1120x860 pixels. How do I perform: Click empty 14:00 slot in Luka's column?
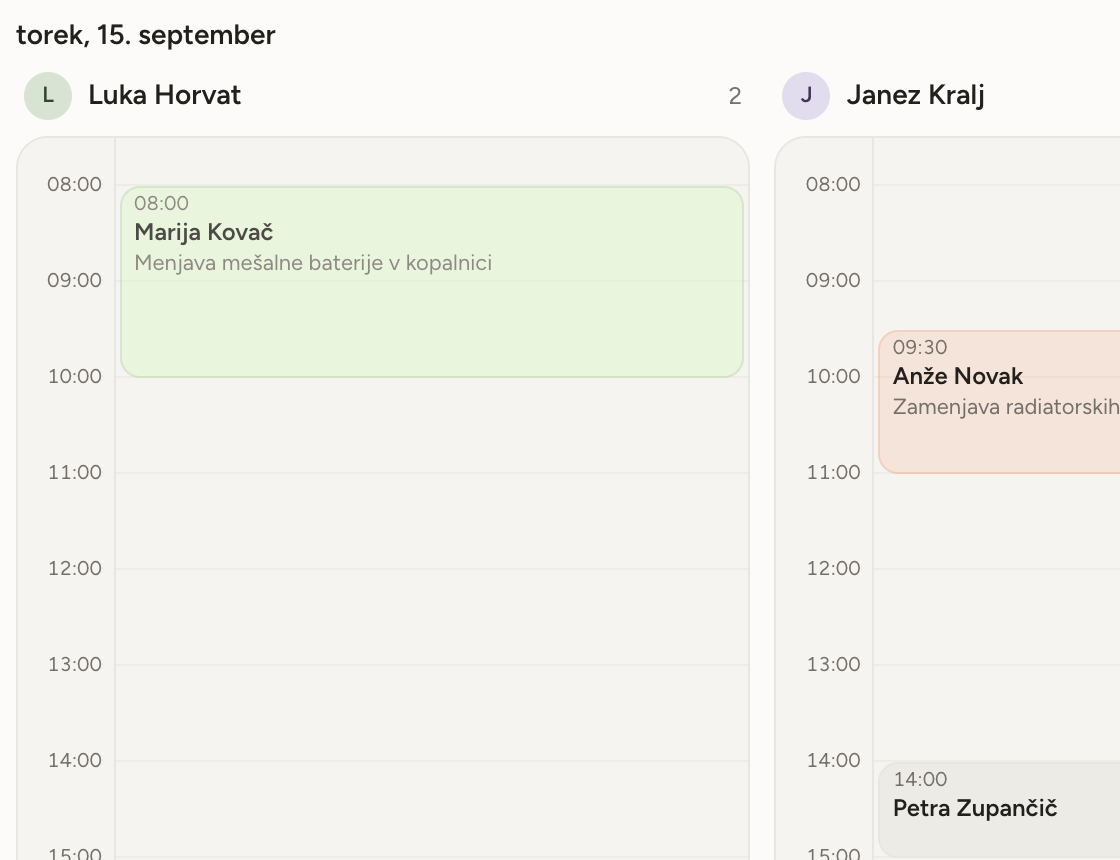(x=432, y=809)
